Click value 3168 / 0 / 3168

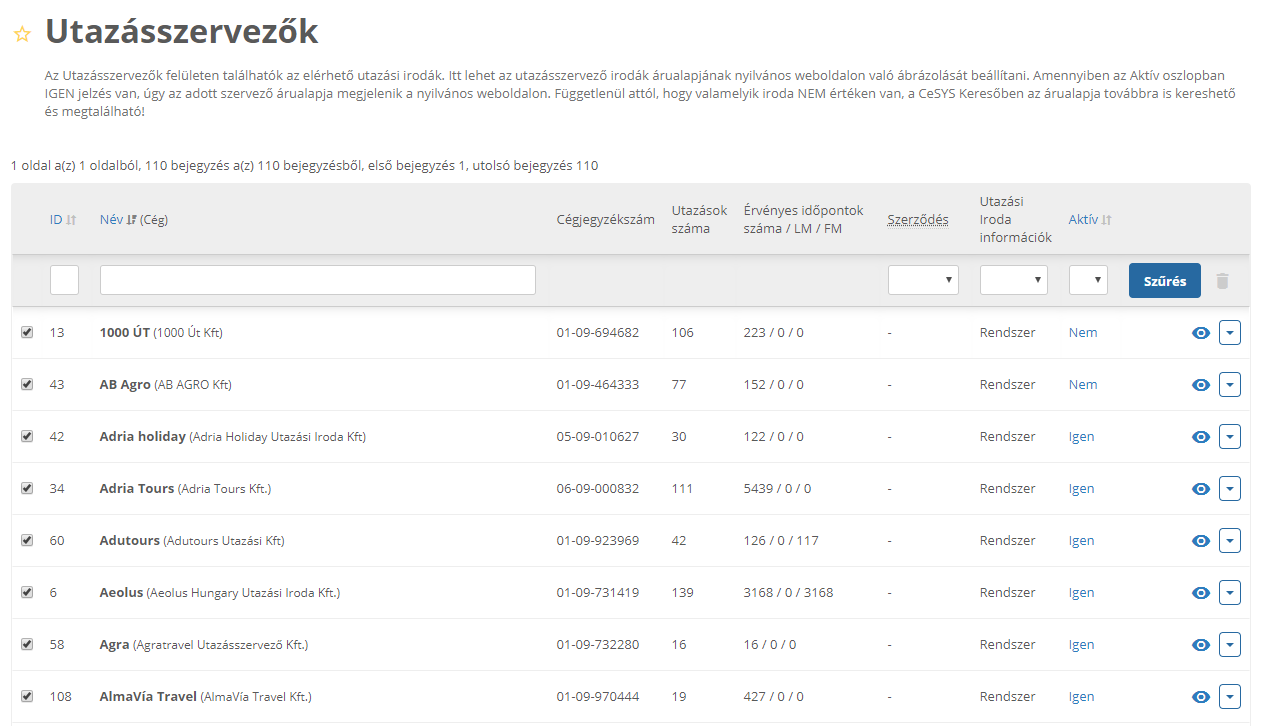[x=788, y=593]
